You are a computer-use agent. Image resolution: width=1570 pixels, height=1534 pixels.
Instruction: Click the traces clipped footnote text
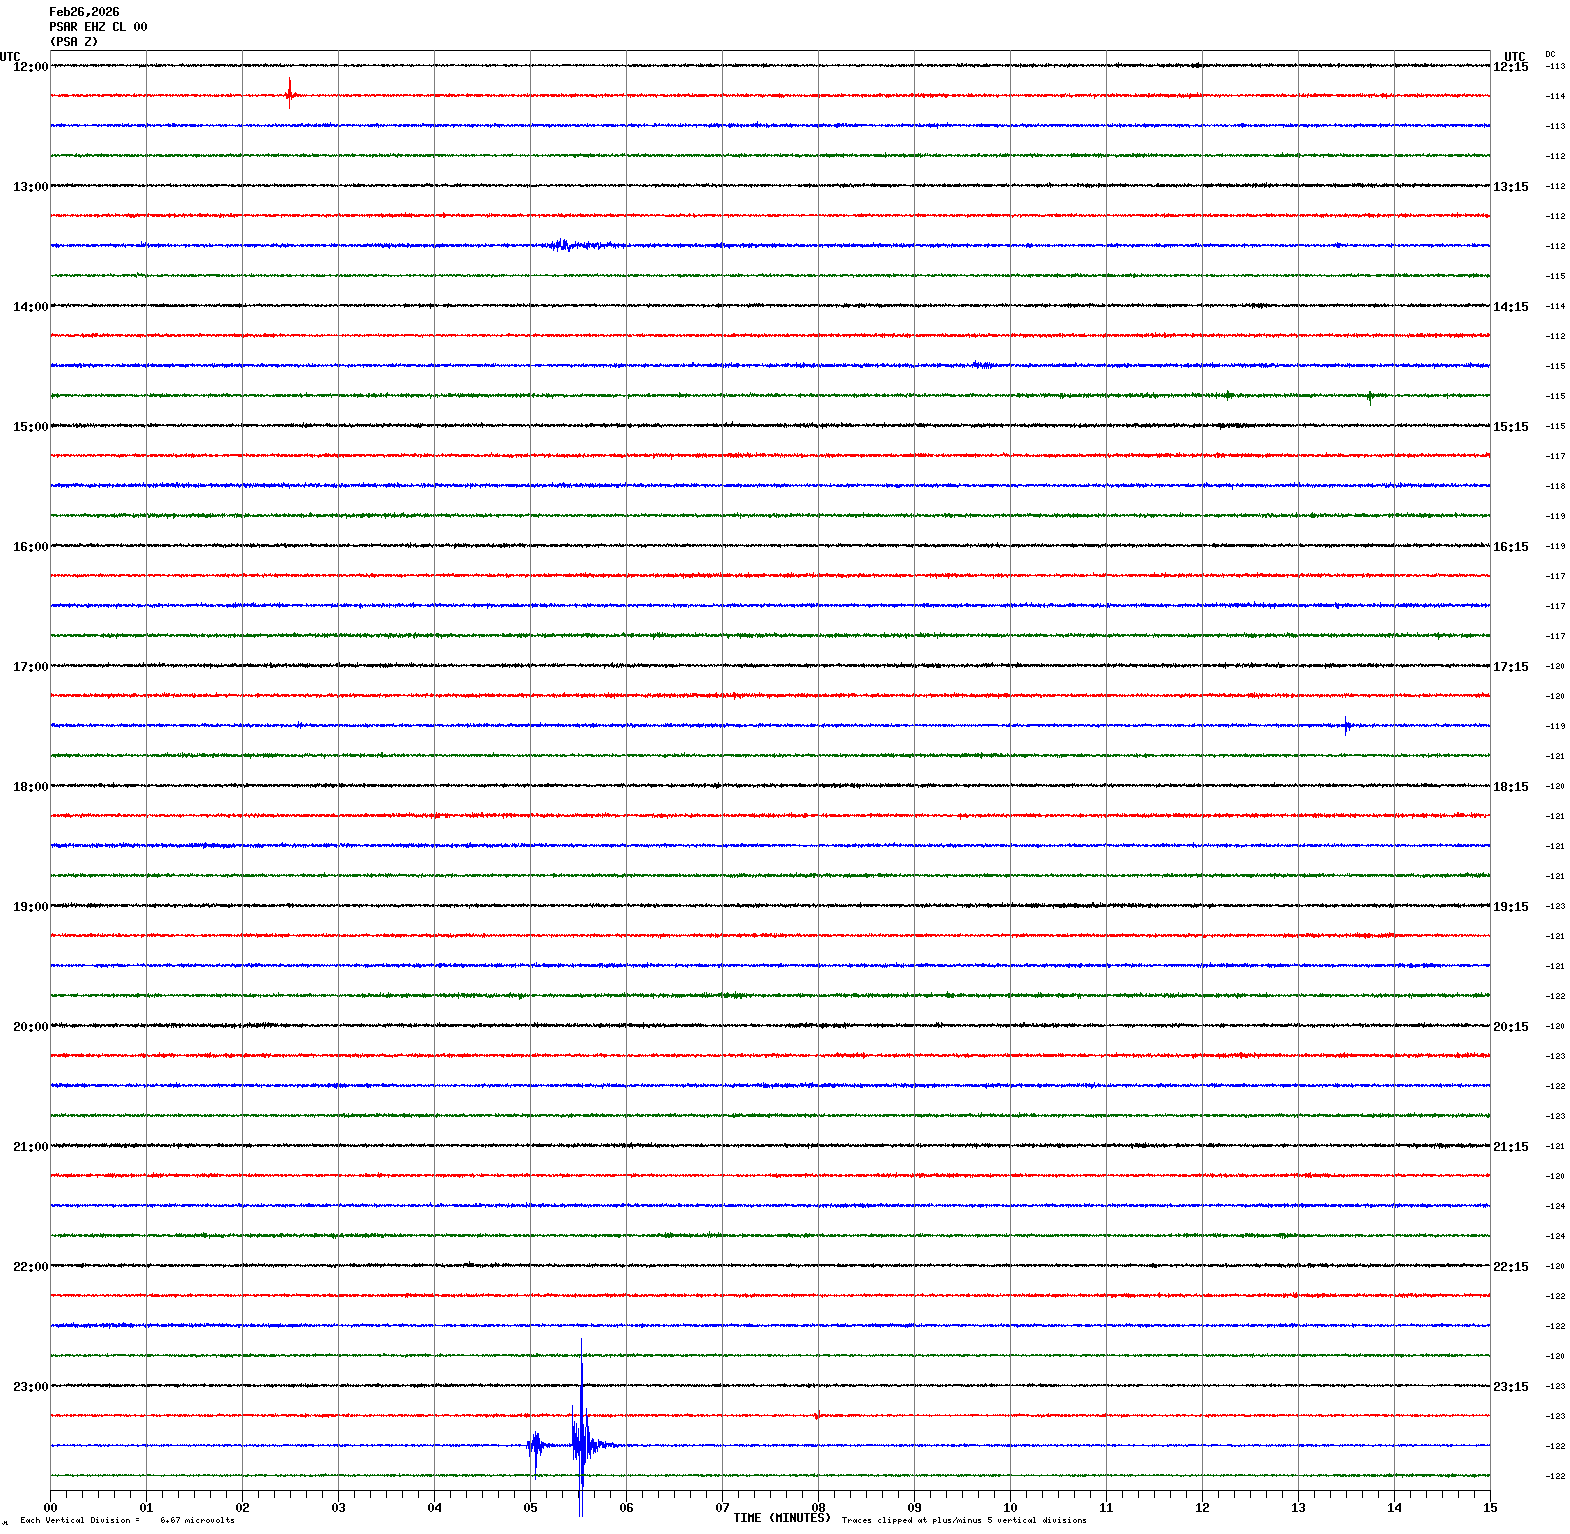pyautogui.click(x=963, y=1520)
